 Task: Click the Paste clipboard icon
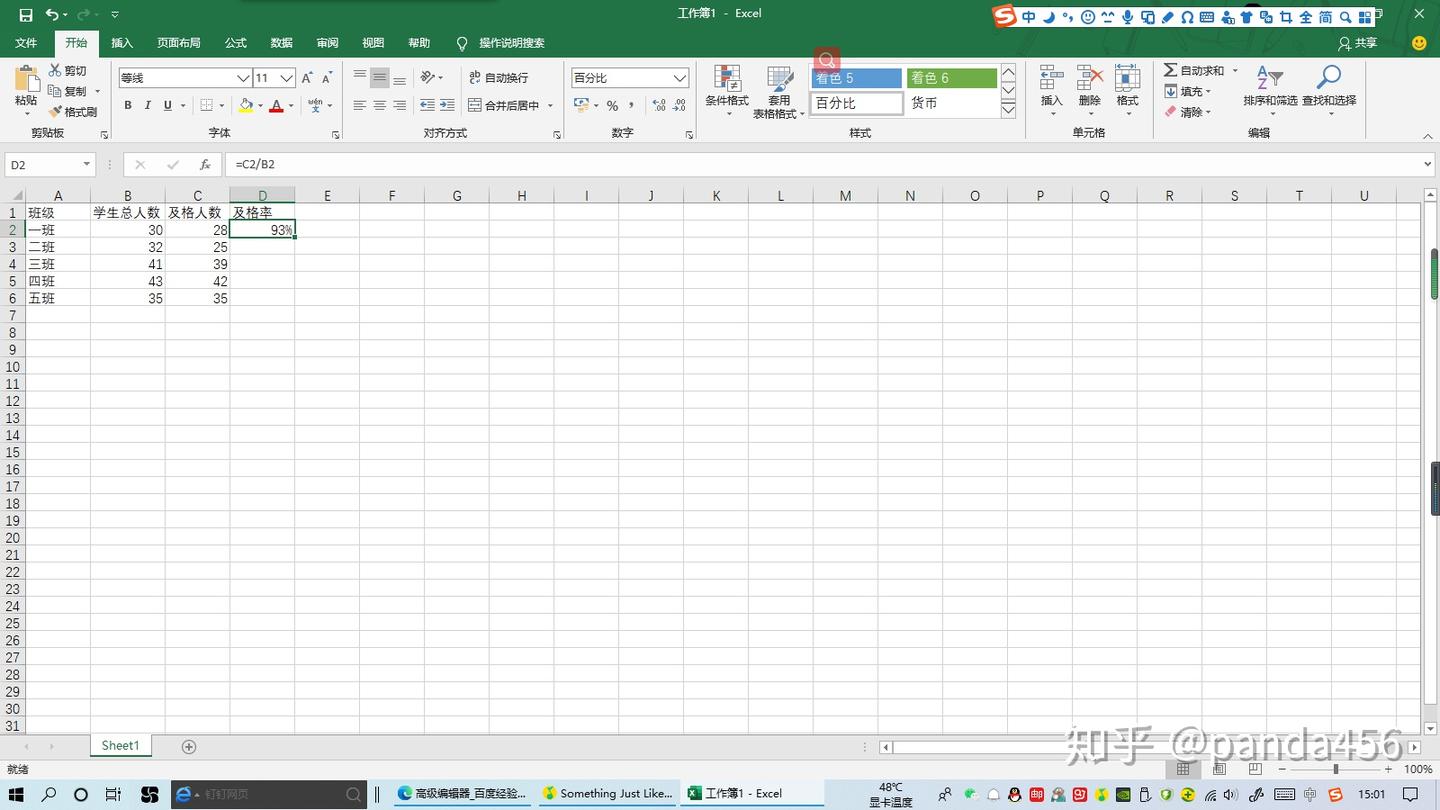[27, 79]
